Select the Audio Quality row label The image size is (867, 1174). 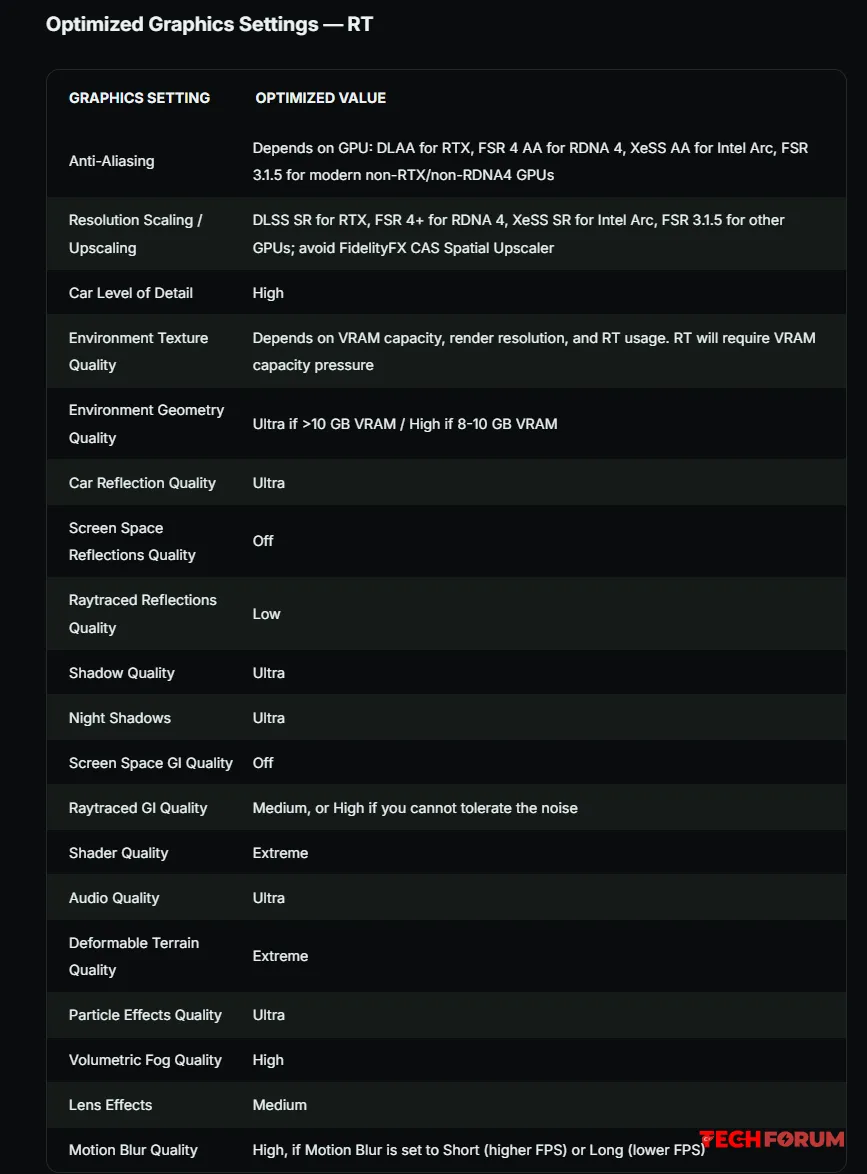(114, 898)
